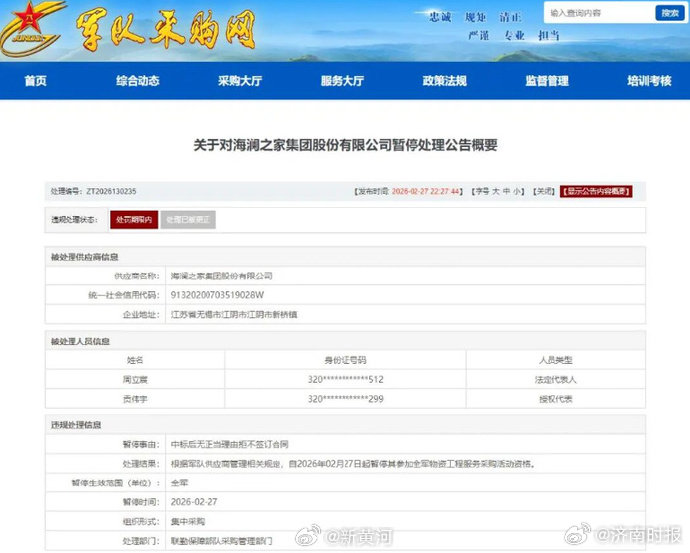
Task: Set font size to 中
Action: point(506,191)
